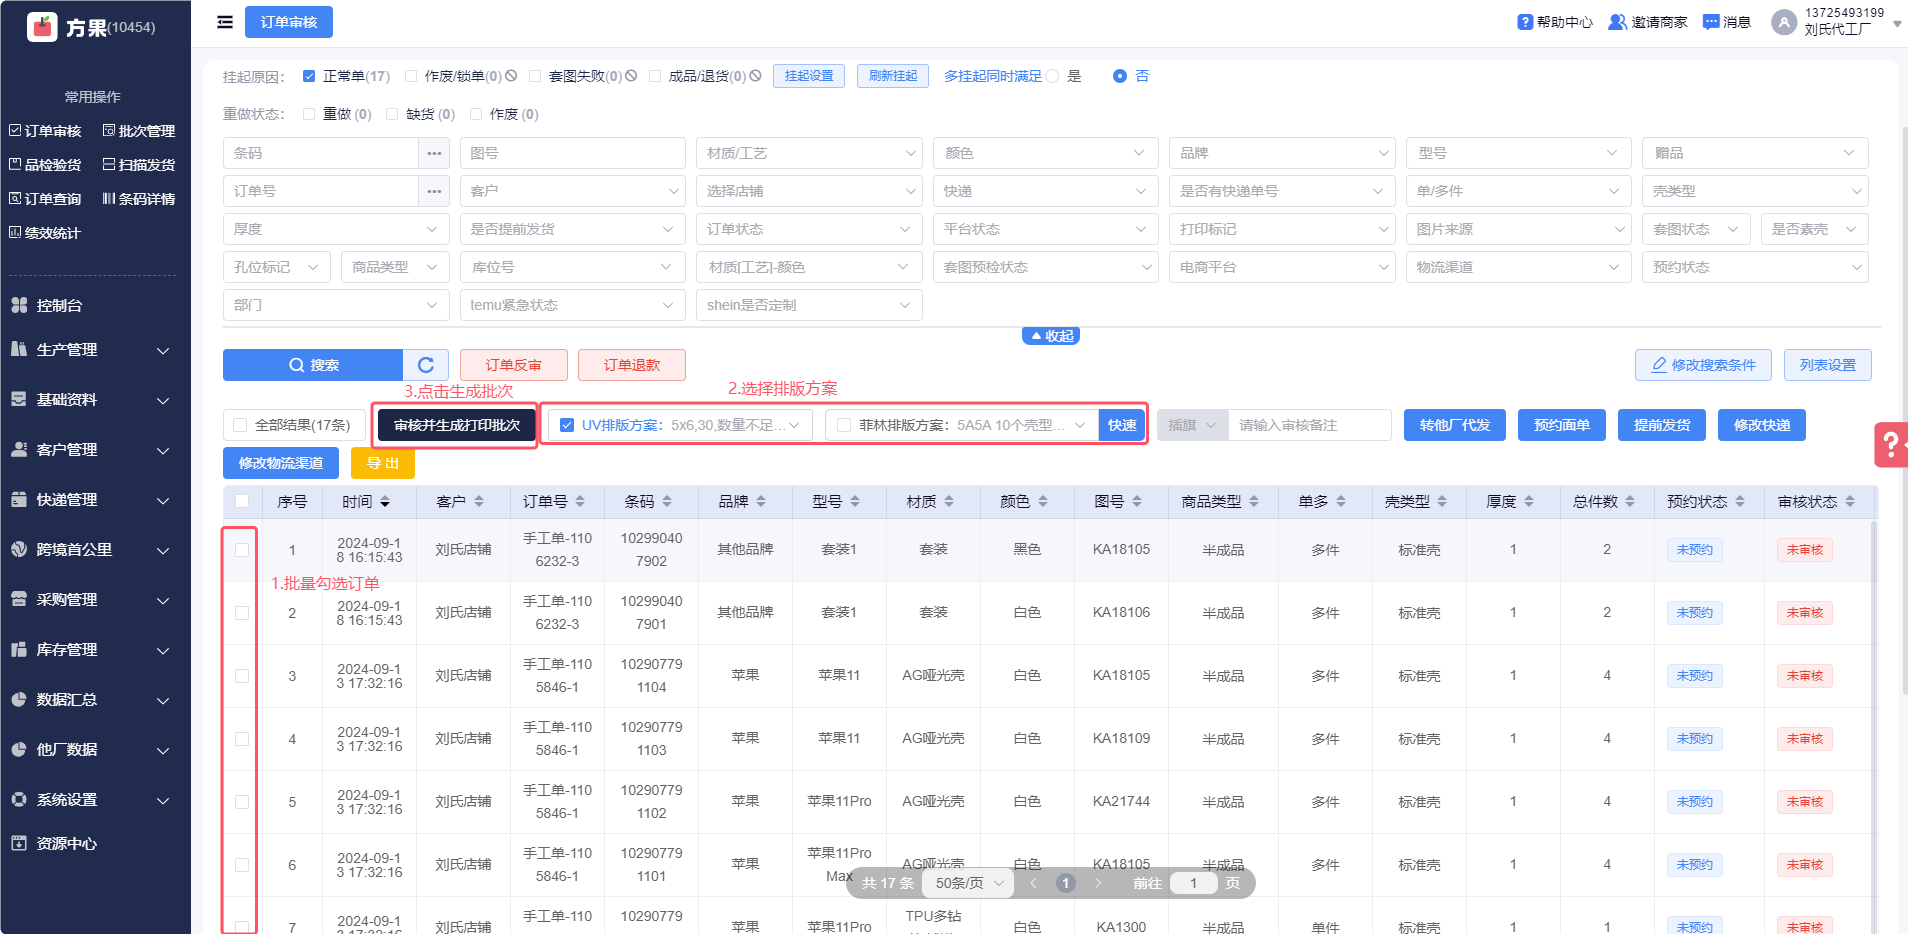Click the ellipsis icon in barcode field

[434, 153]
